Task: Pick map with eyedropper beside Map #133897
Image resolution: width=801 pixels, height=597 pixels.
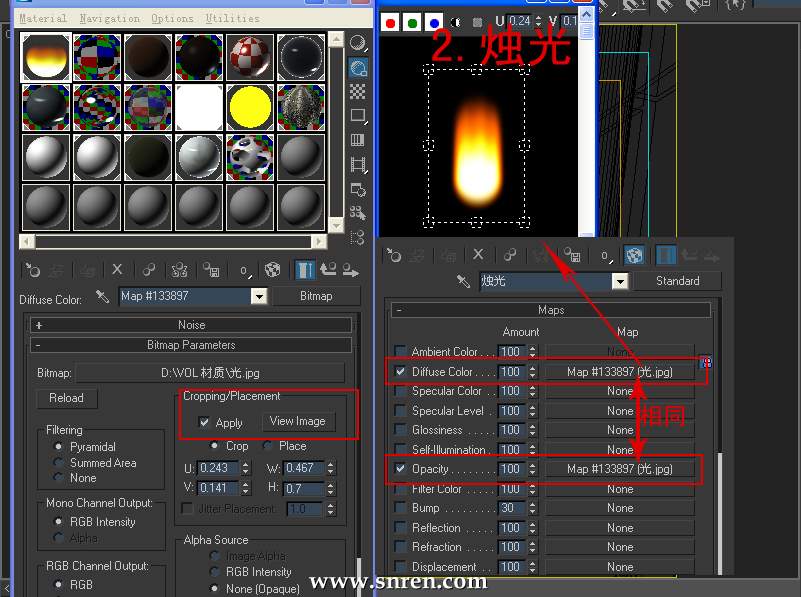Action: [103, 297]
